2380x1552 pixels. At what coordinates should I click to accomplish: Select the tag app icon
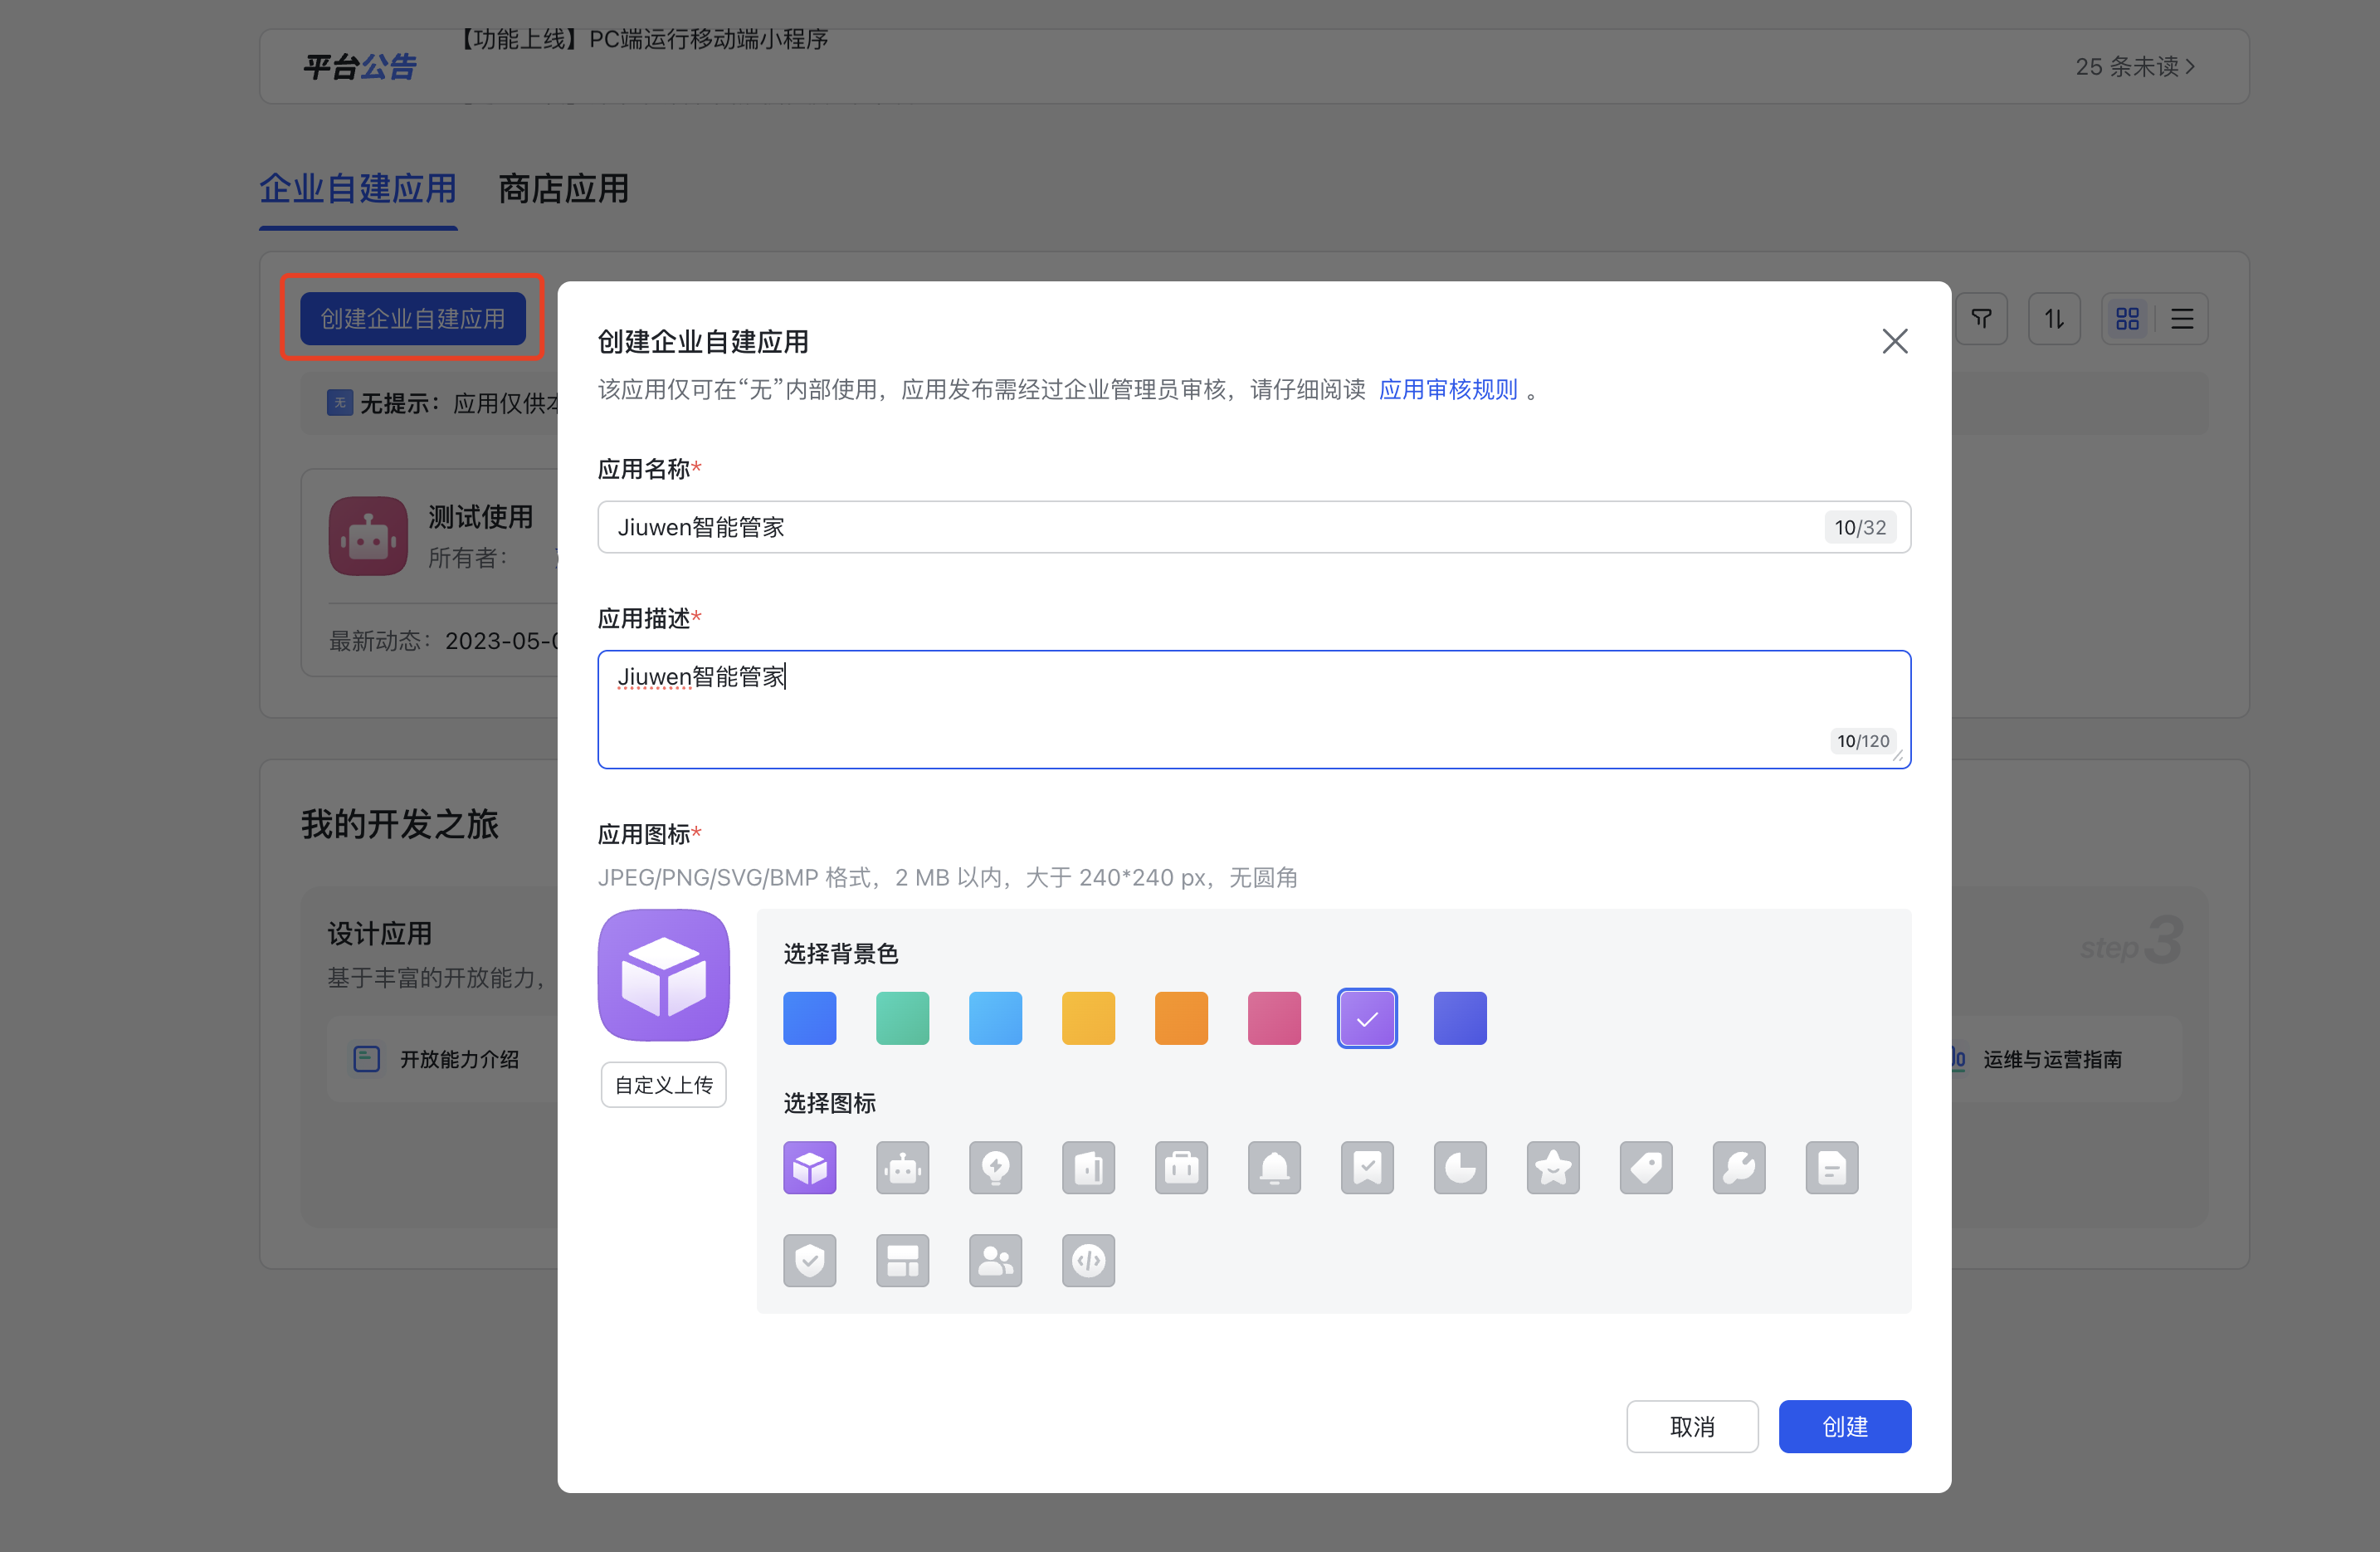click(1646, 1167)
